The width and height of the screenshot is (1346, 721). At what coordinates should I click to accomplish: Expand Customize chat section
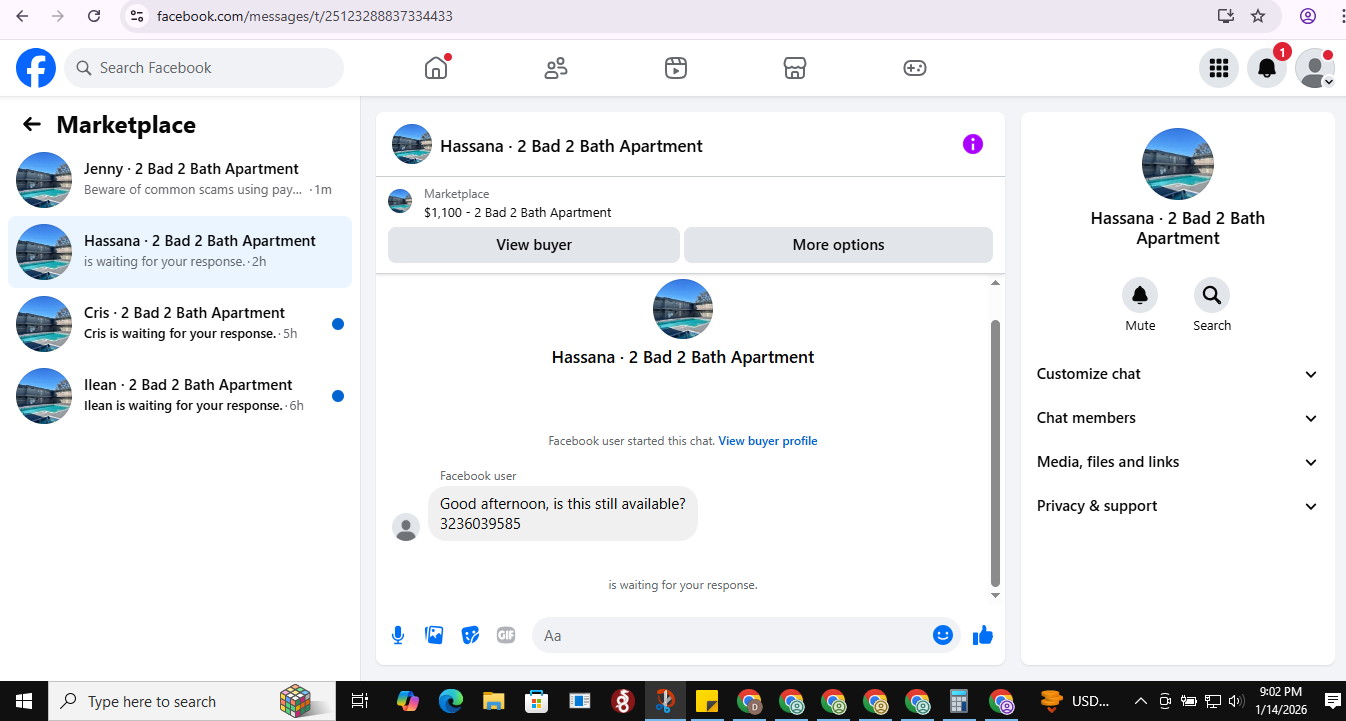coord(1178,374)
